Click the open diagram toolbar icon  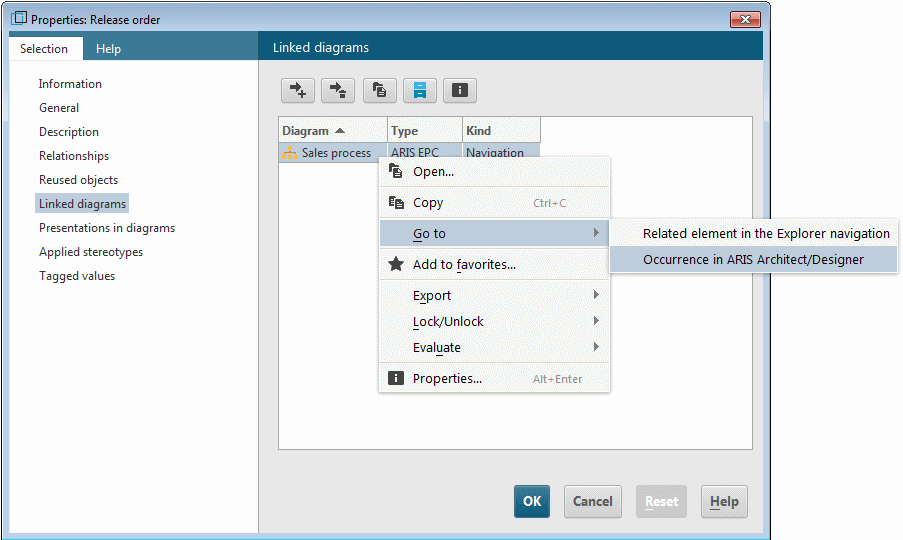(380, 90)
